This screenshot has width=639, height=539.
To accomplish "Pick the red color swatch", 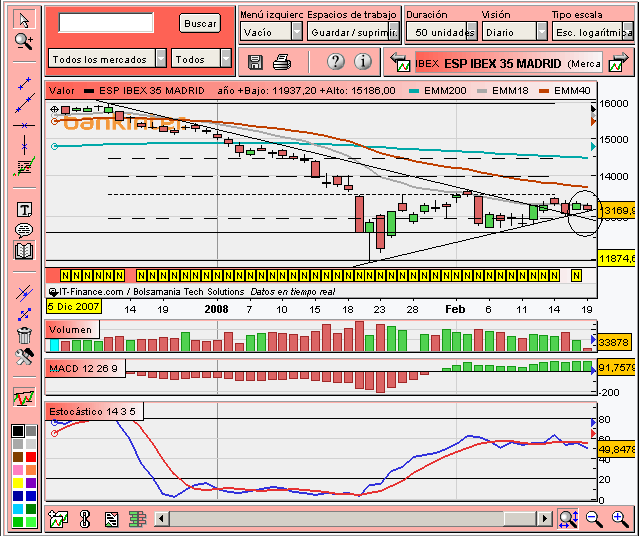I will click(x=31, y=457).
